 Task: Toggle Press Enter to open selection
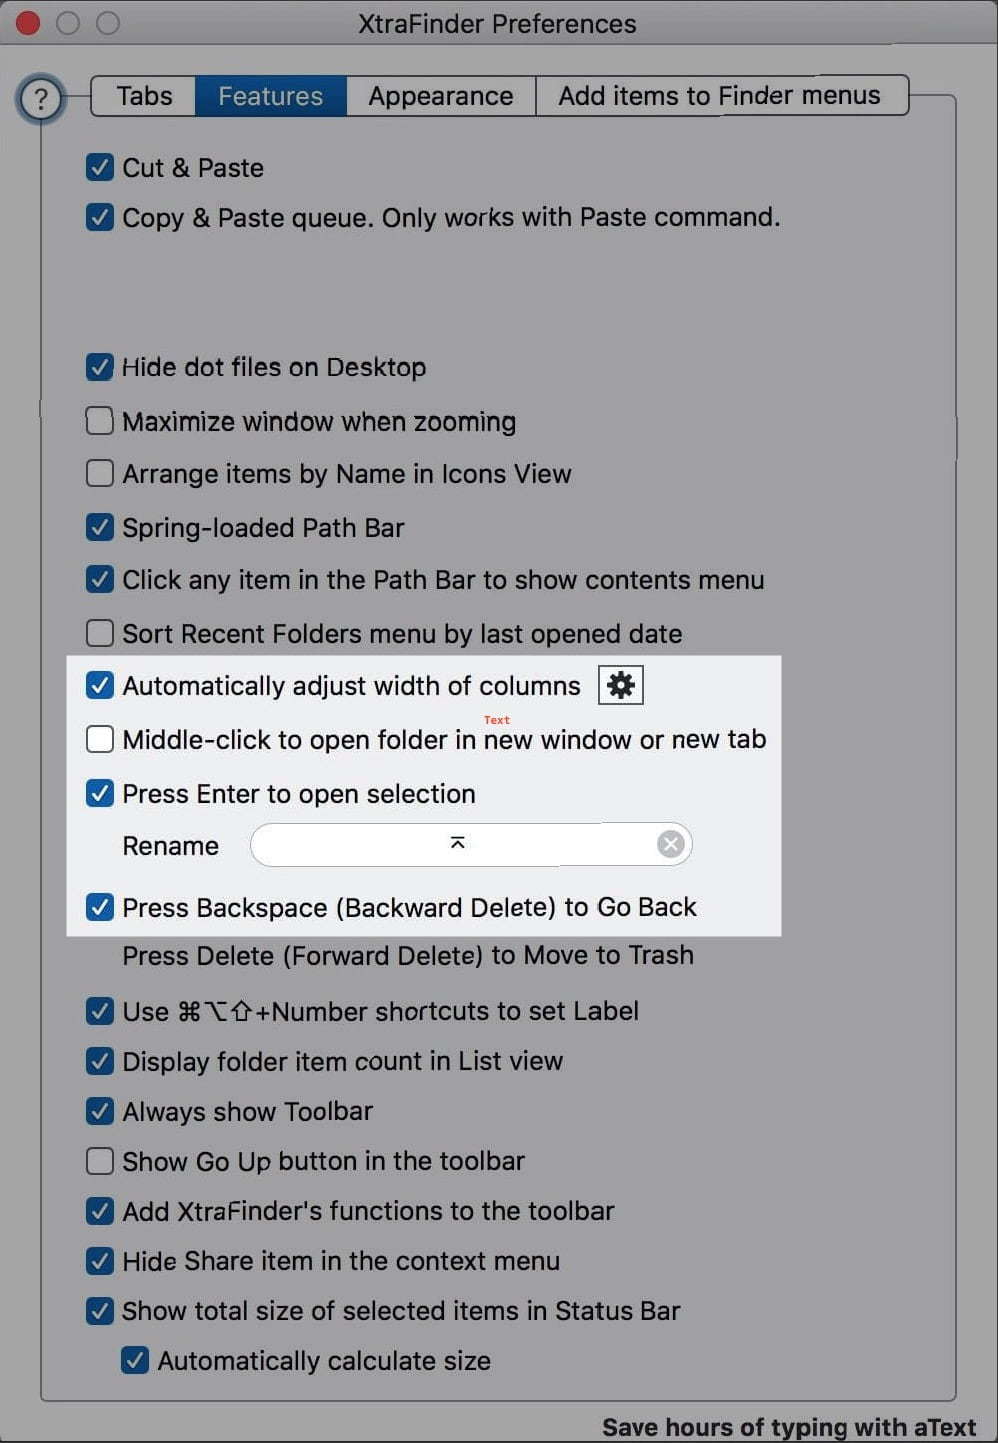coord(100,793)
